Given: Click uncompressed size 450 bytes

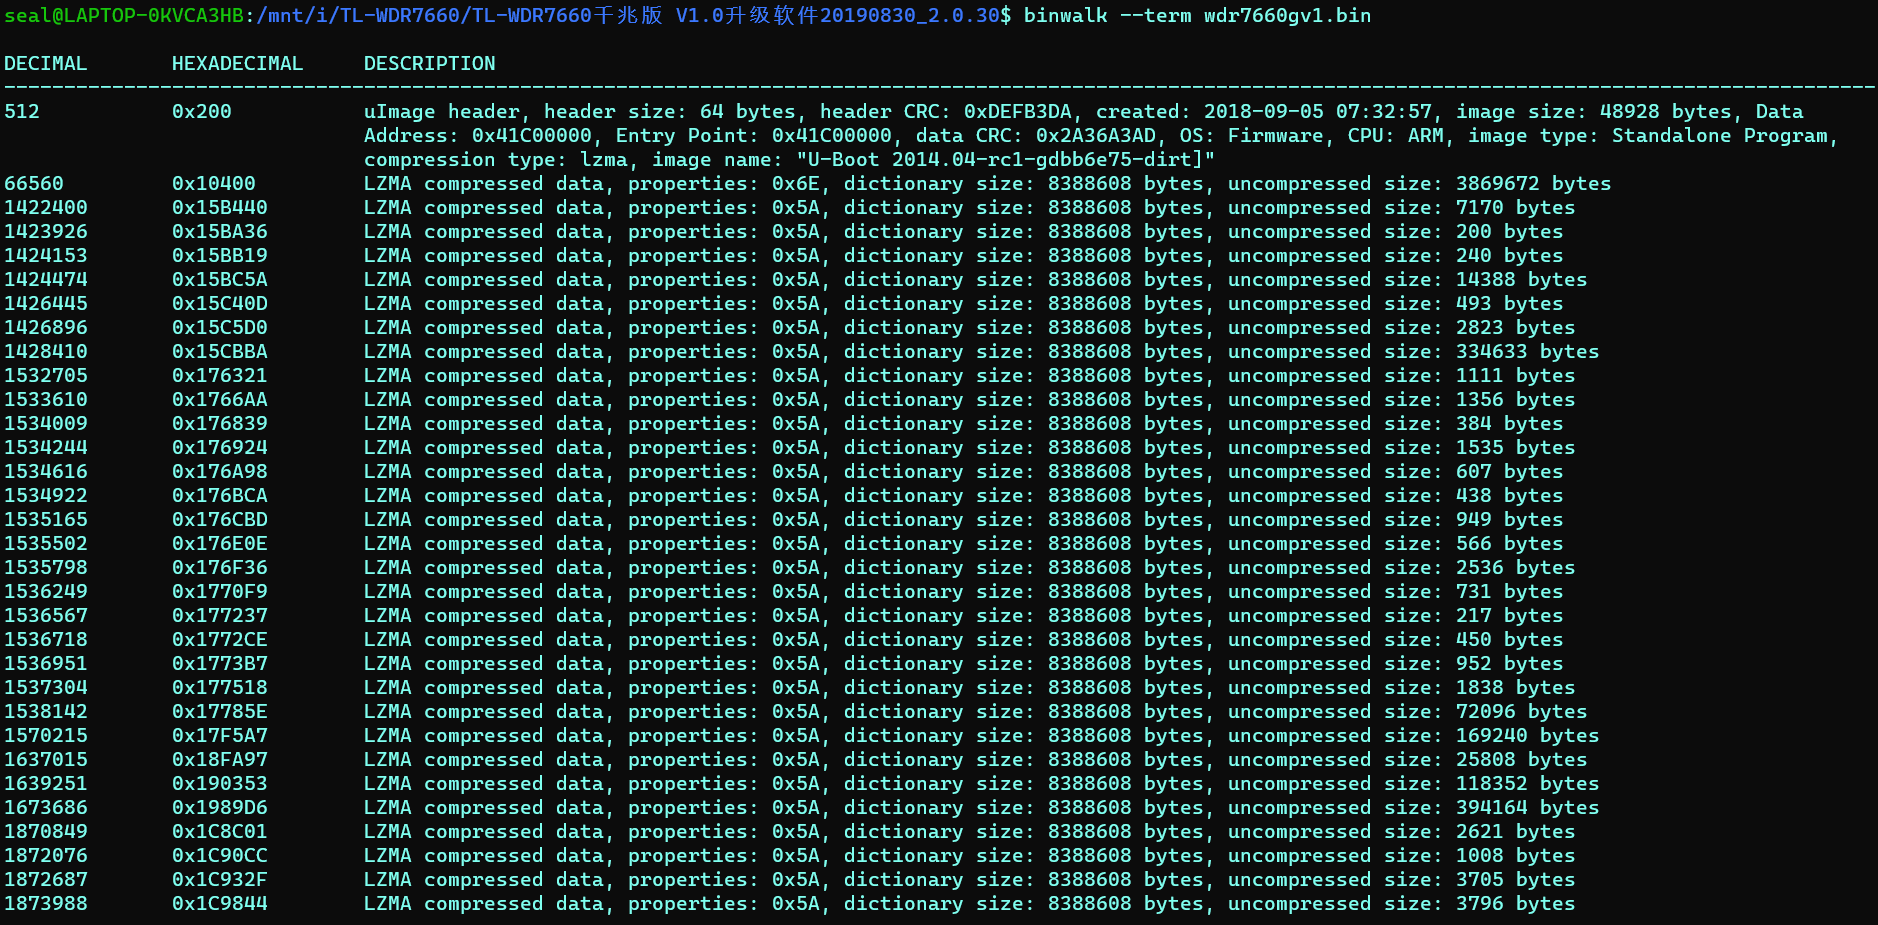Looking at the screenshot, I should (x=1509, y=639).
